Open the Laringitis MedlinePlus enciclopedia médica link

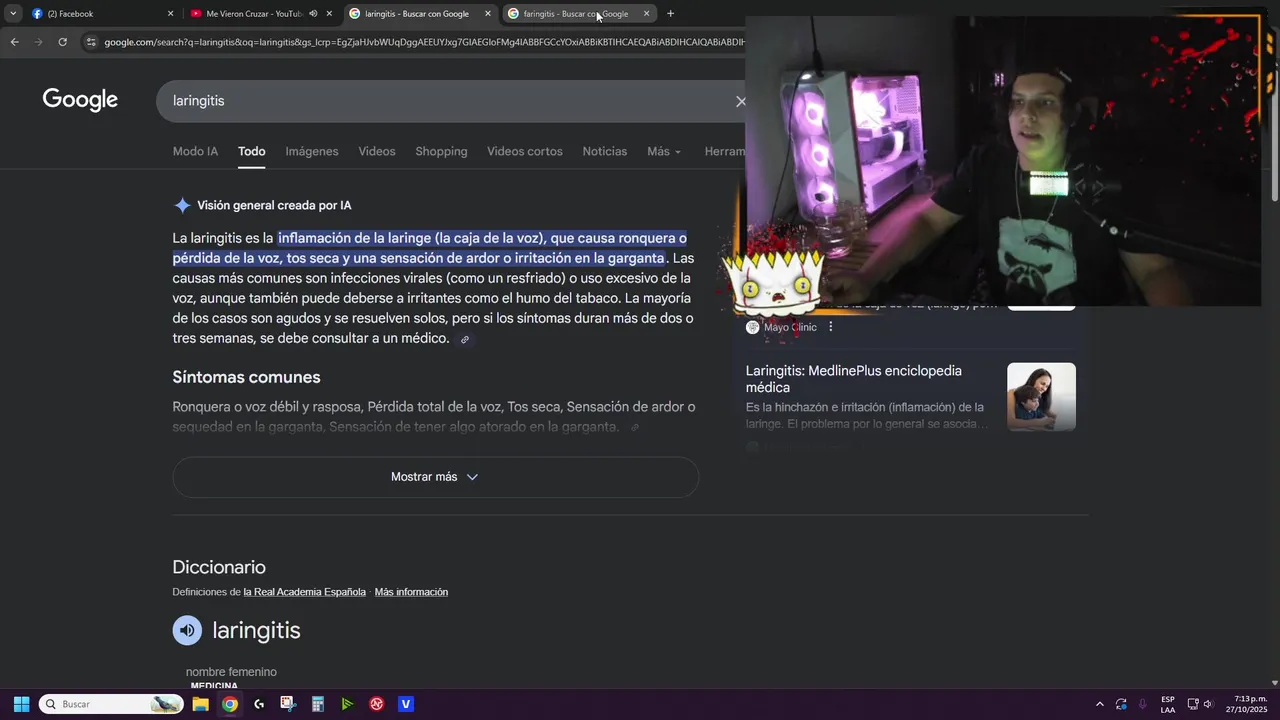click(853, 379)
